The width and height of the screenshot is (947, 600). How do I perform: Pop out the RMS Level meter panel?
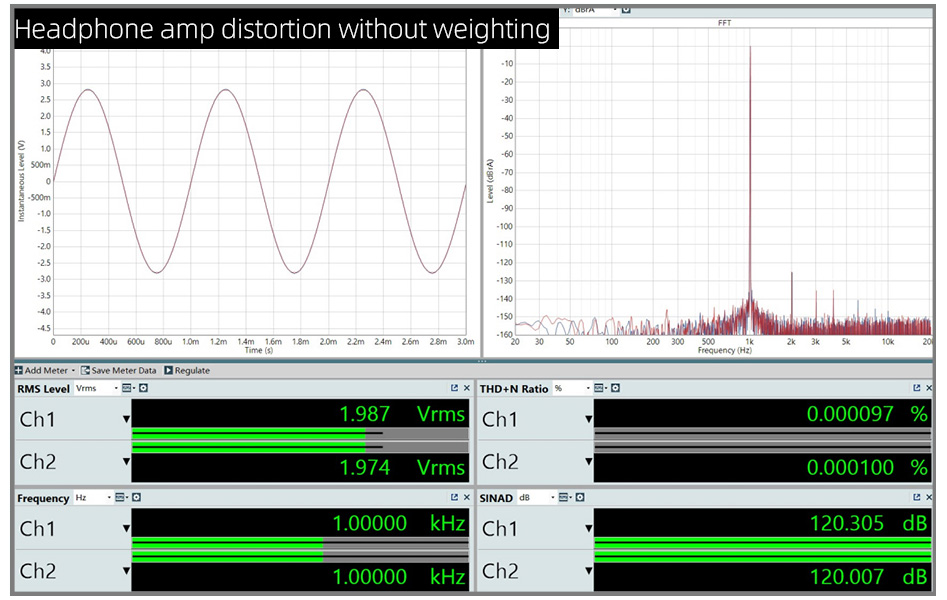454,388
